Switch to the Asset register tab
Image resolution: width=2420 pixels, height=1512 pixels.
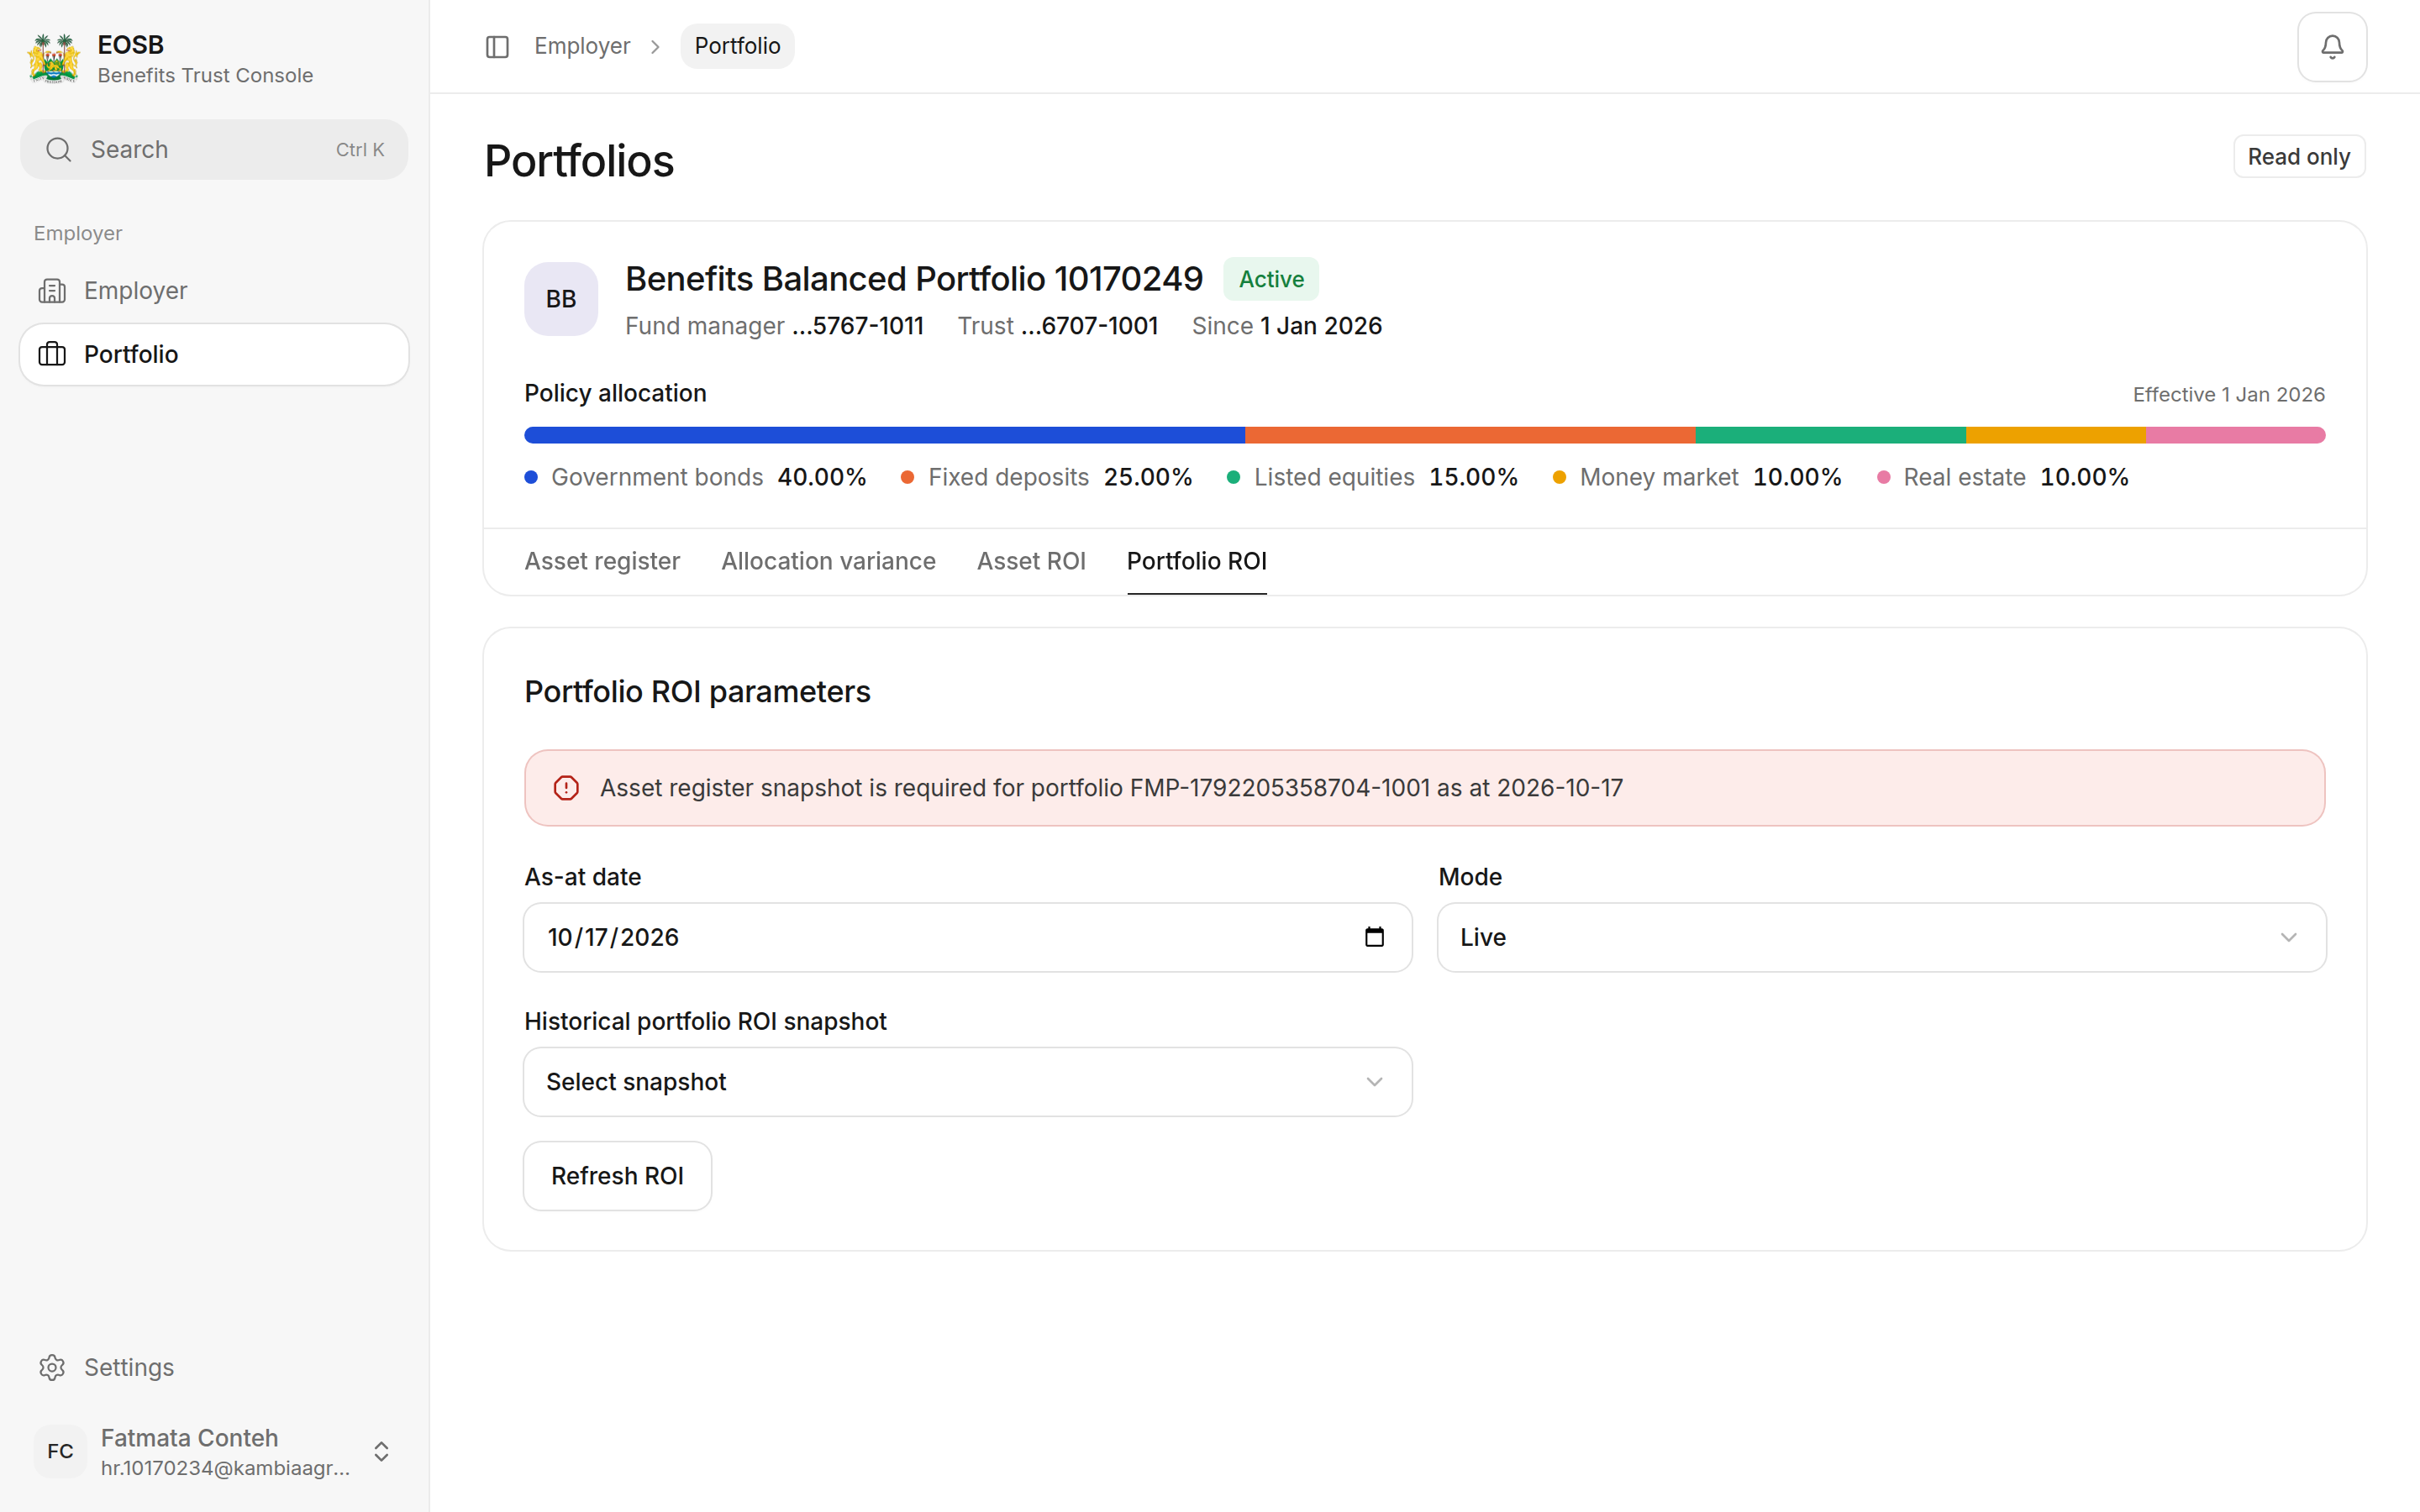point(602,561)
